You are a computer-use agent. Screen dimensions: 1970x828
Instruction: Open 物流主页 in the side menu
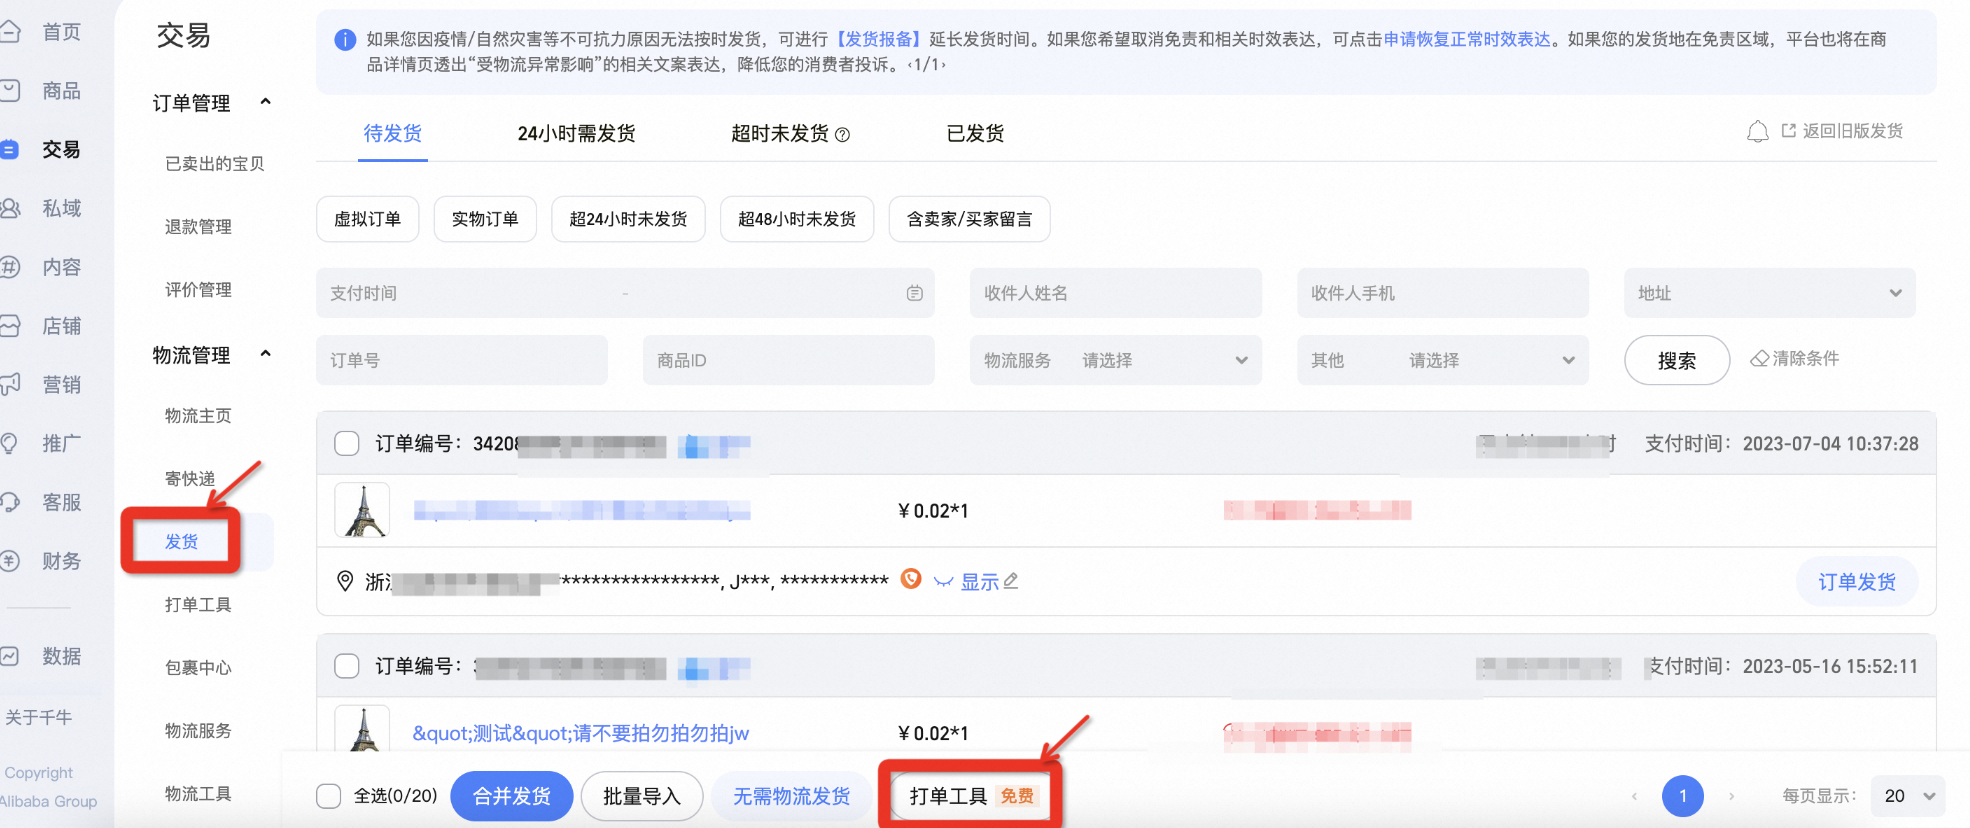pyautogui.click(x=198, y=416)
